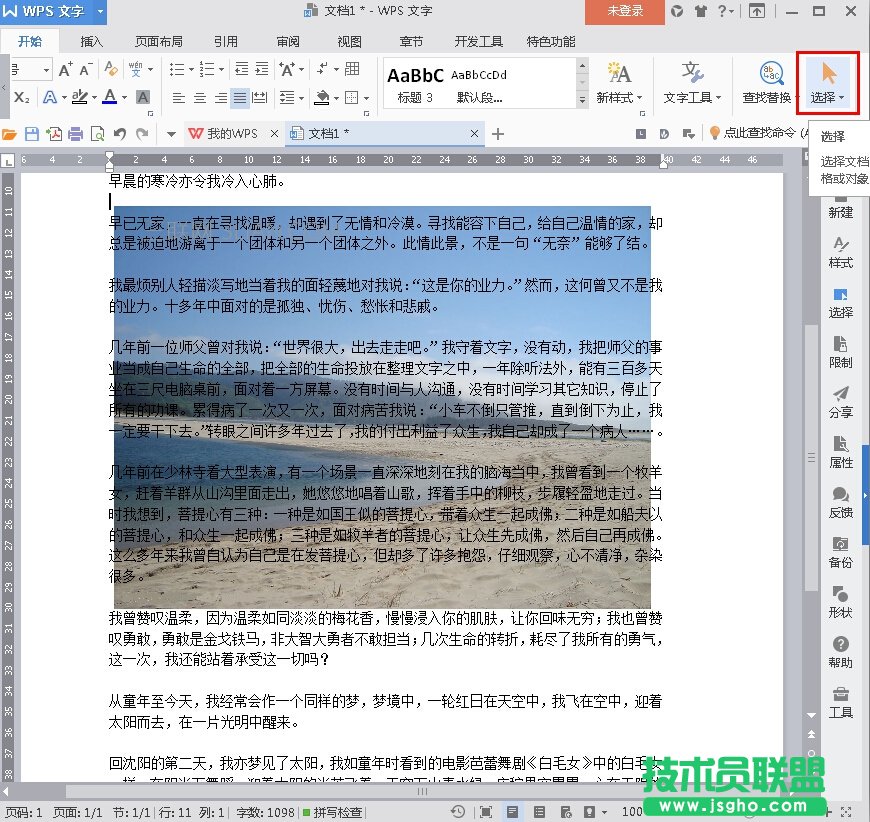The height and width of the screenshot is (822, 870).
Task: Expand the font color dropdown arrow
Action: point(123,98)
